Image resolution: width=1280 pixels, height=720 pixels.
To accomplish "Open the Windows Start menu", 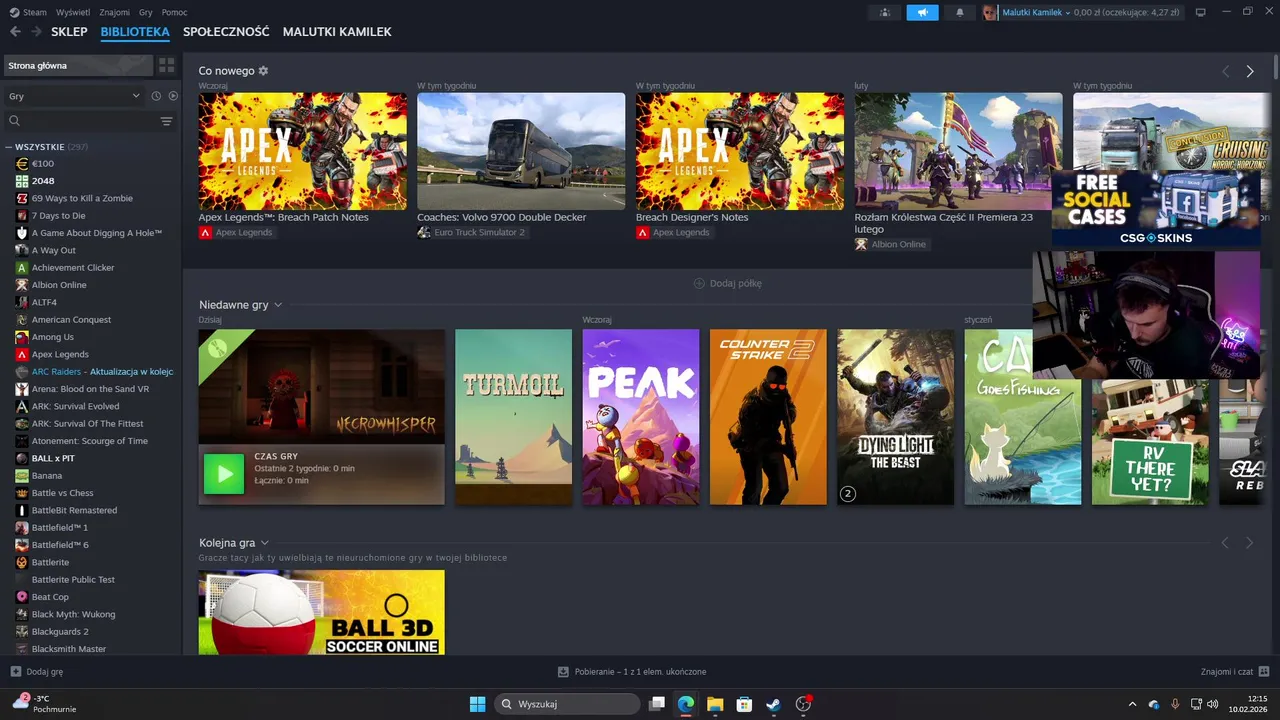I will click(477, 704).
